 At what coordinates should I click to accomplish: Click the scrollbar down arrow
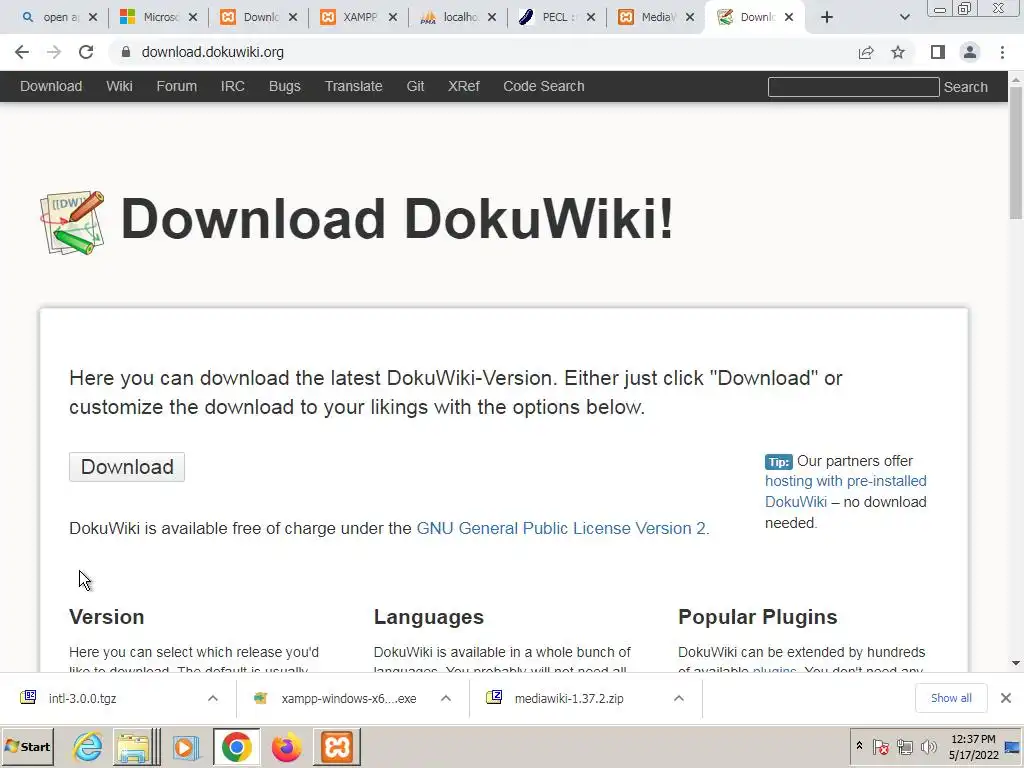1016,664
